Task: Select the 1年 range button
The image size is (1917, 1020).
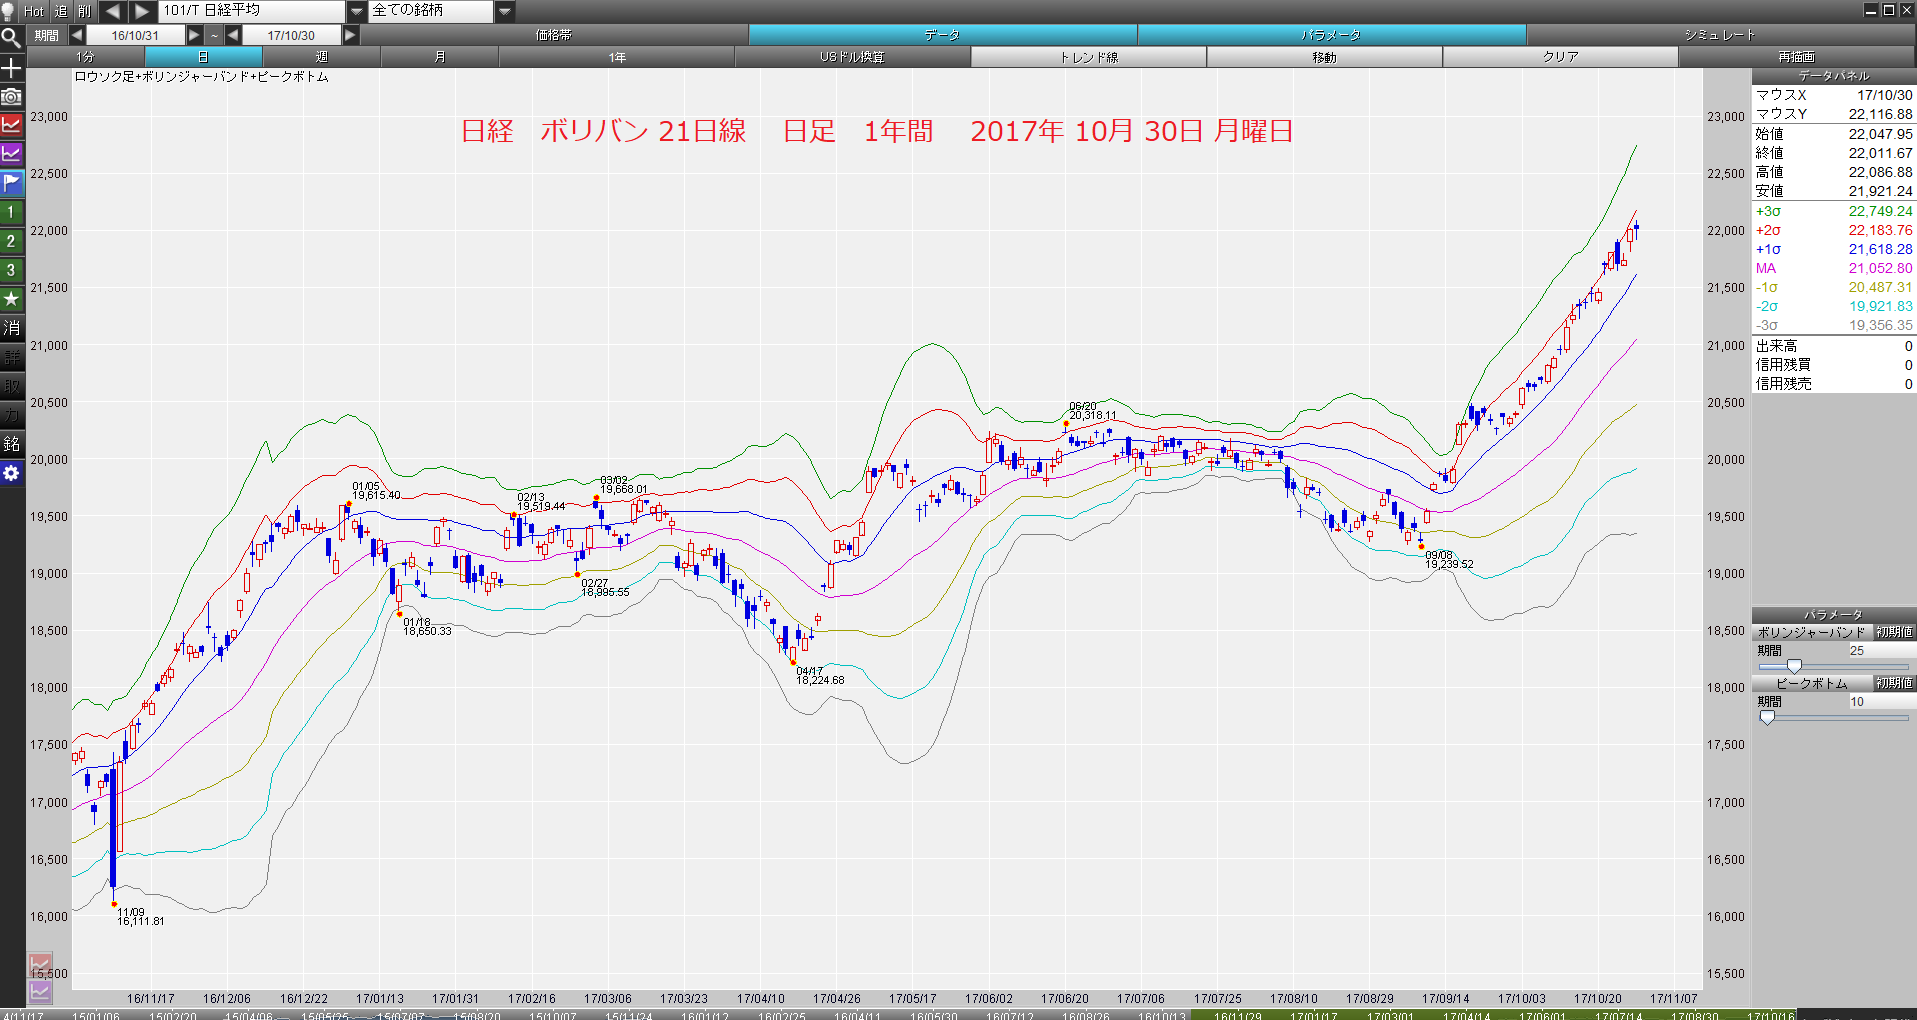Action: [617, 57]
